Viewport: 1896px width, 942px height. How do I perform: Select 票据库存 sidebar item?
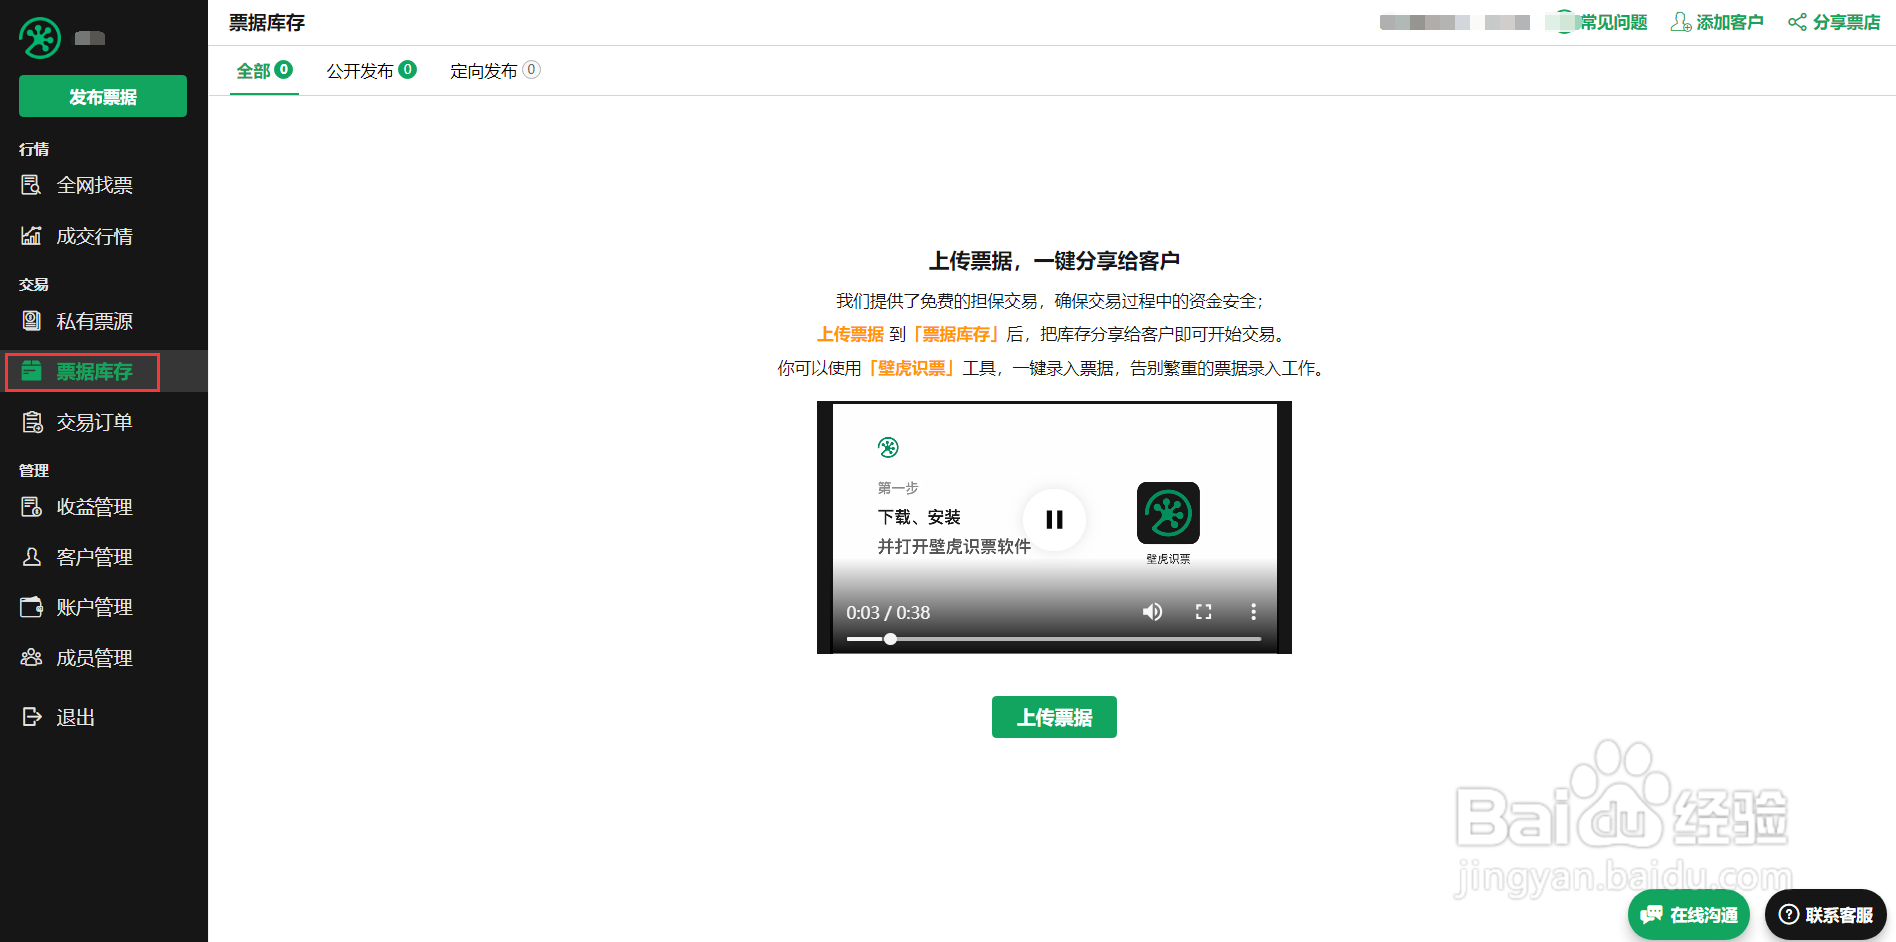pyautogui.click(x=104, y=372)
